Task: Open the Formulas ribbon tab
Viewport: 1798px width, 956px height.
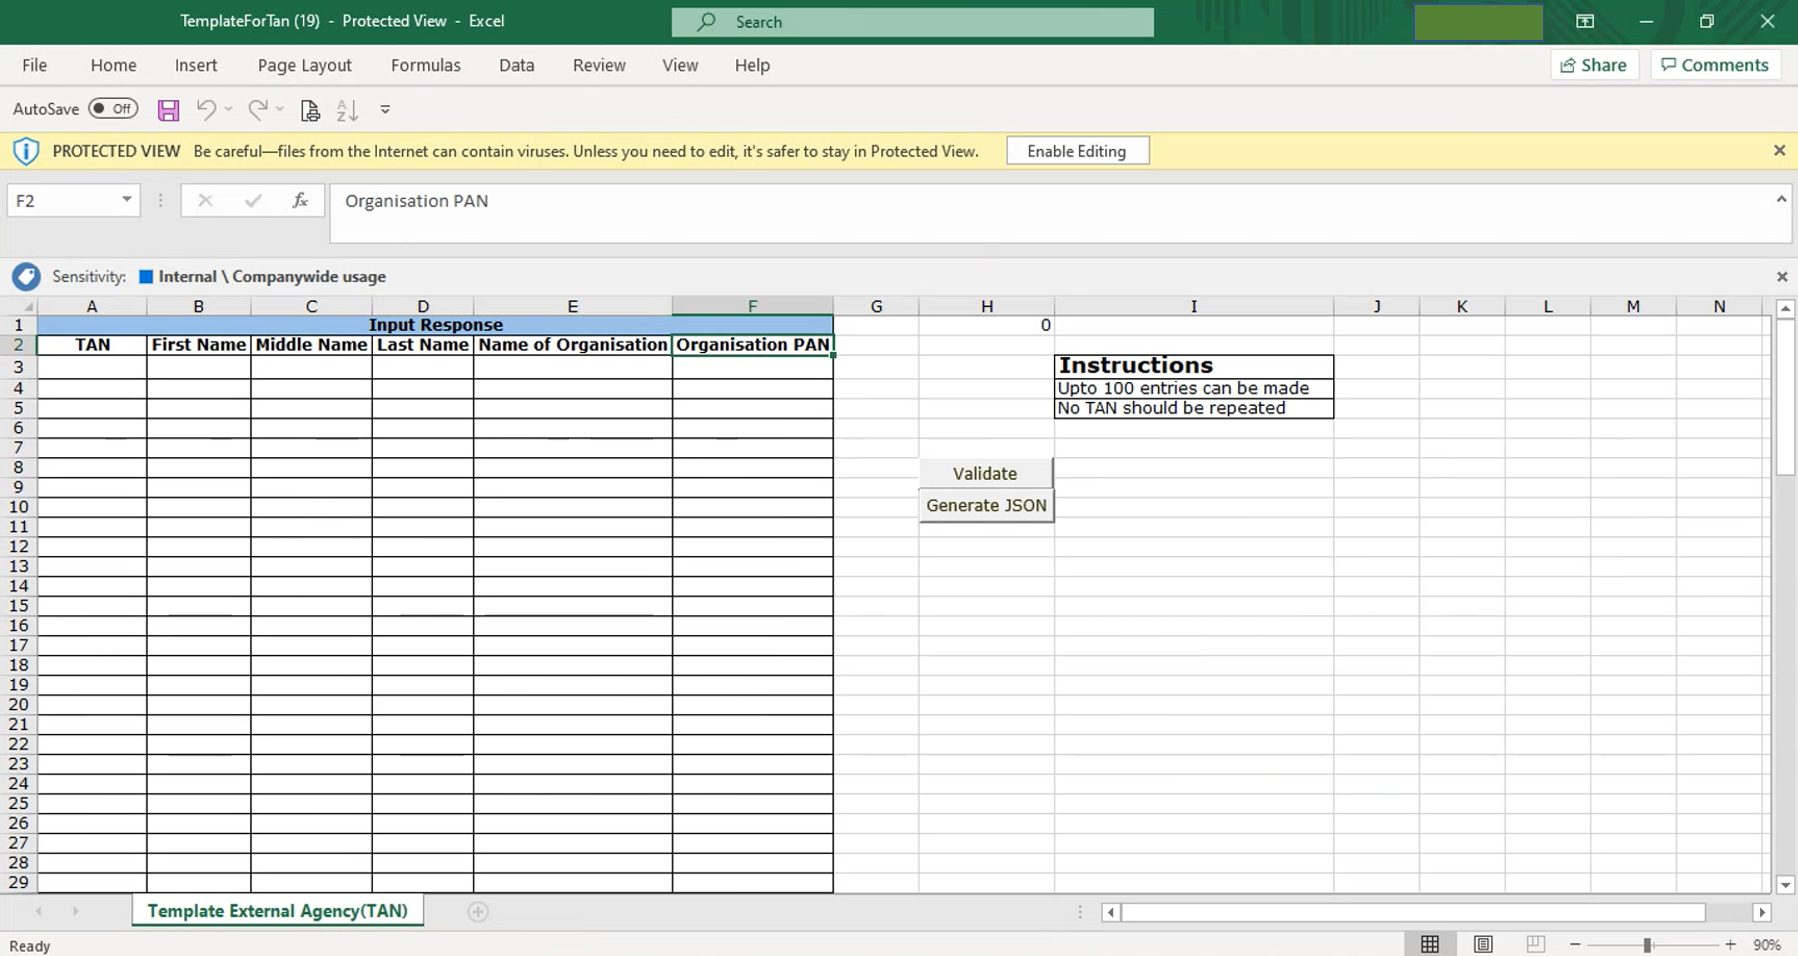Action: click(x=425, y=65)
